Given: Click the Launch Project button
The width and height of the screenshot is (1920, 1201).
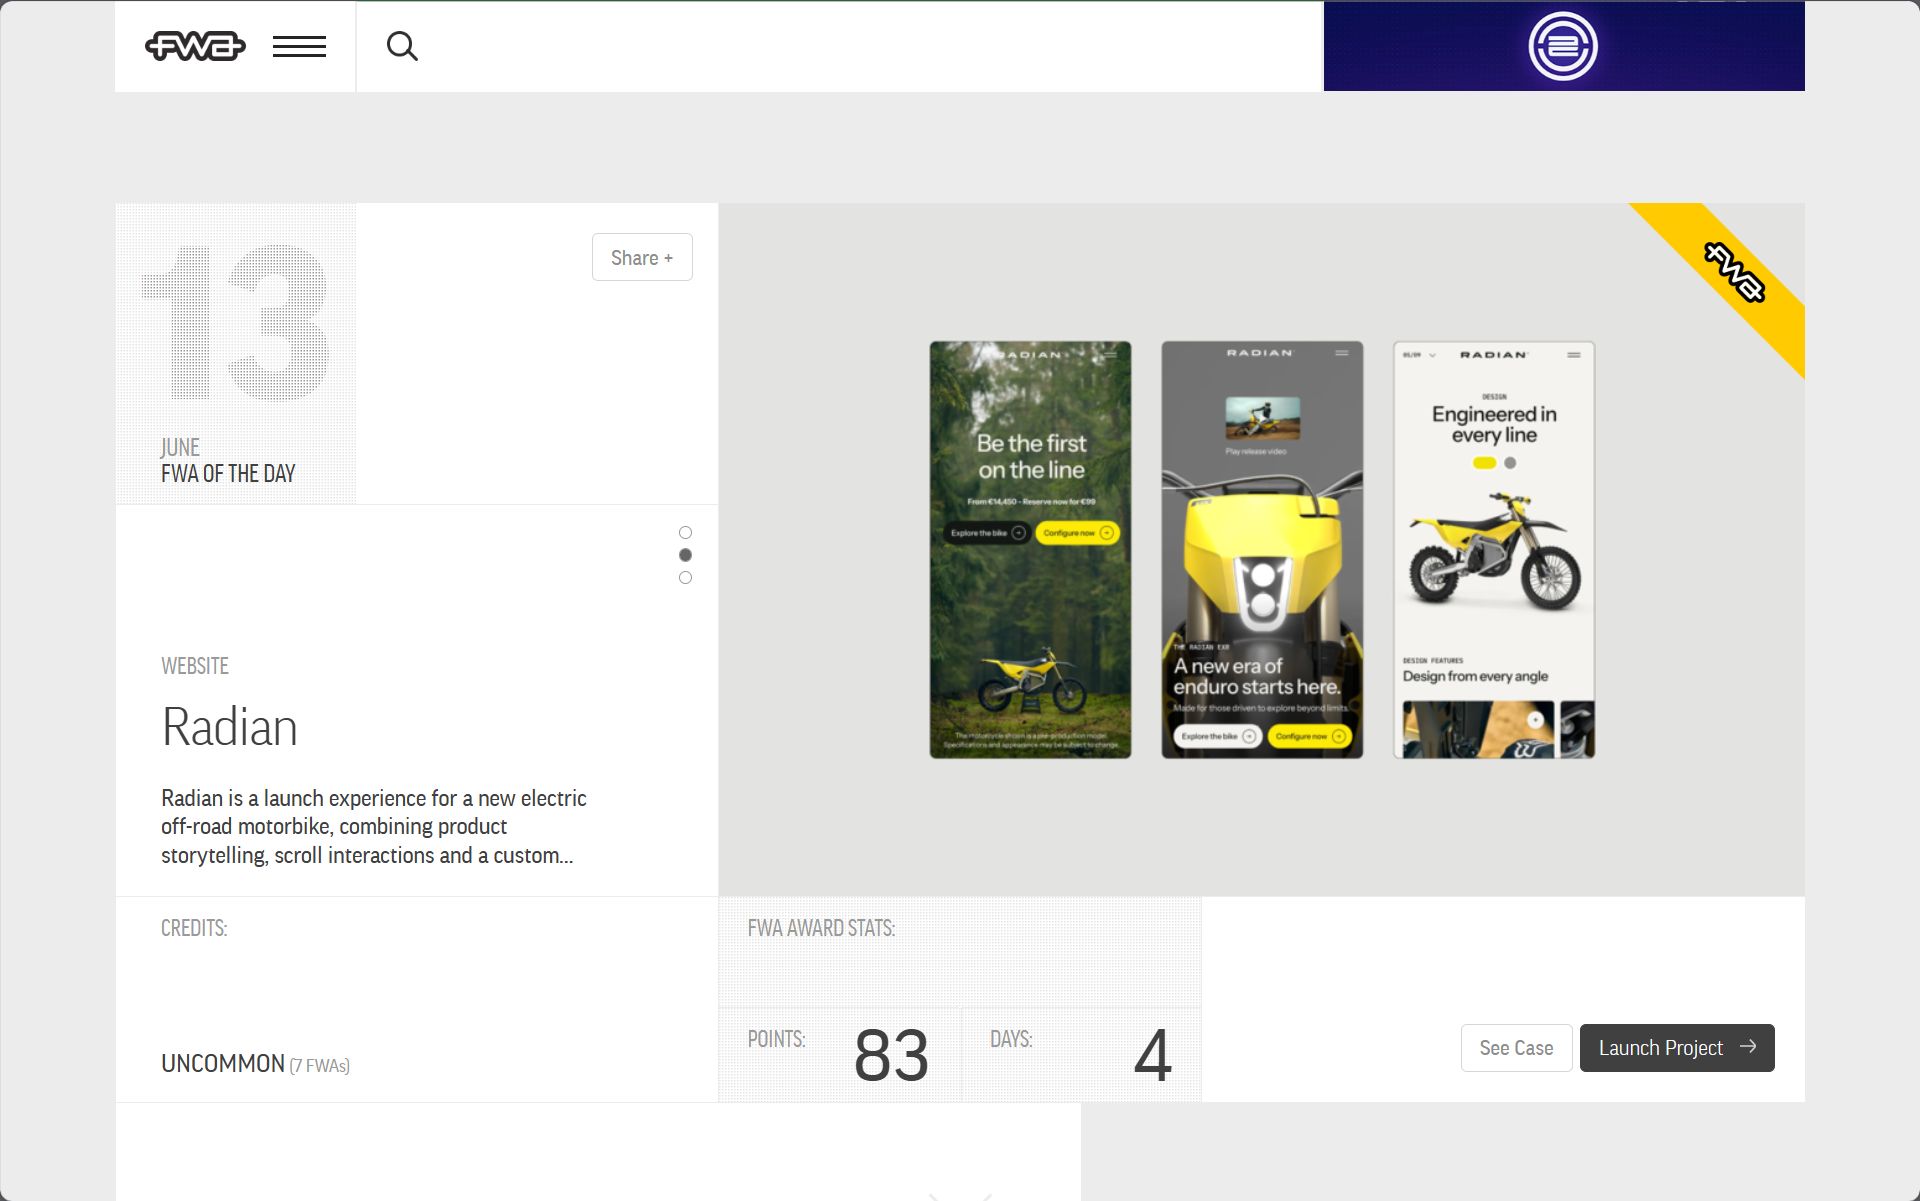Looking at the screenshot, I should pyautogui.click(x=1677, y=1048).
